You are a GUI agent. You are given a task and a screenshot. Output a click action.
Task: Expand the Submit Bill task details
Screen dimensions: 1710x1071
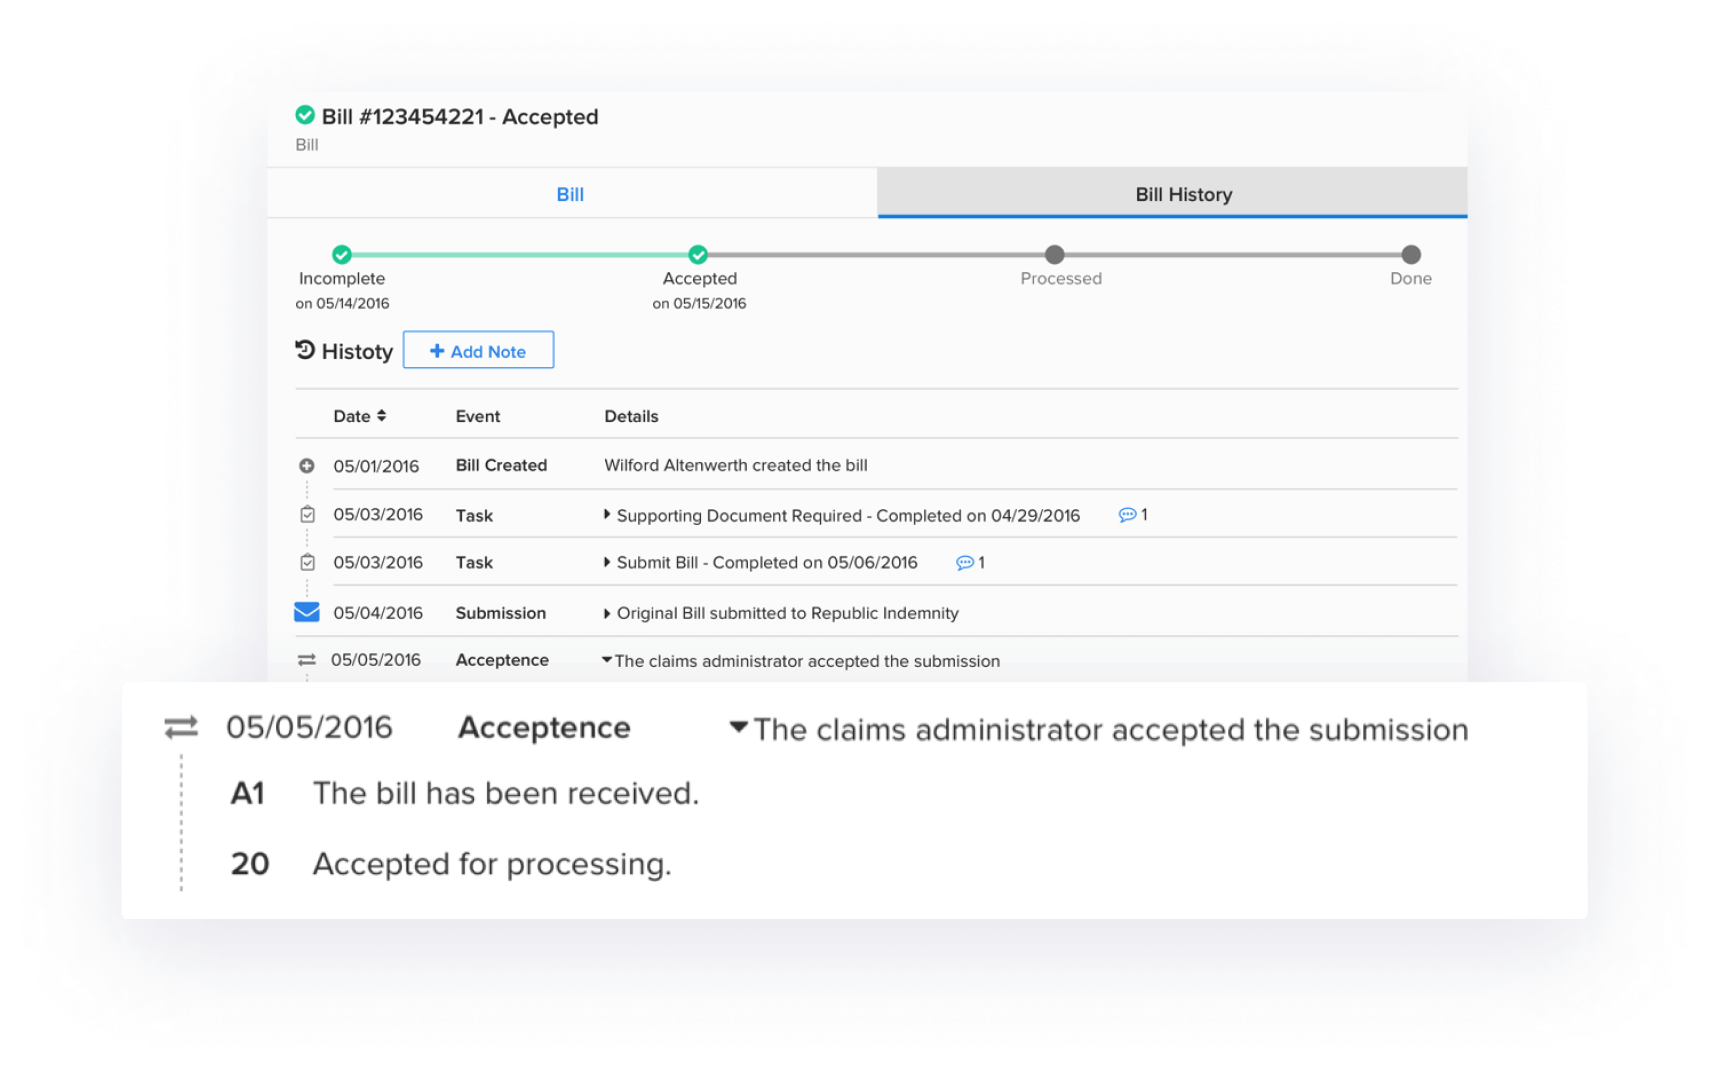pyautogui.click(x=607, y=562)
